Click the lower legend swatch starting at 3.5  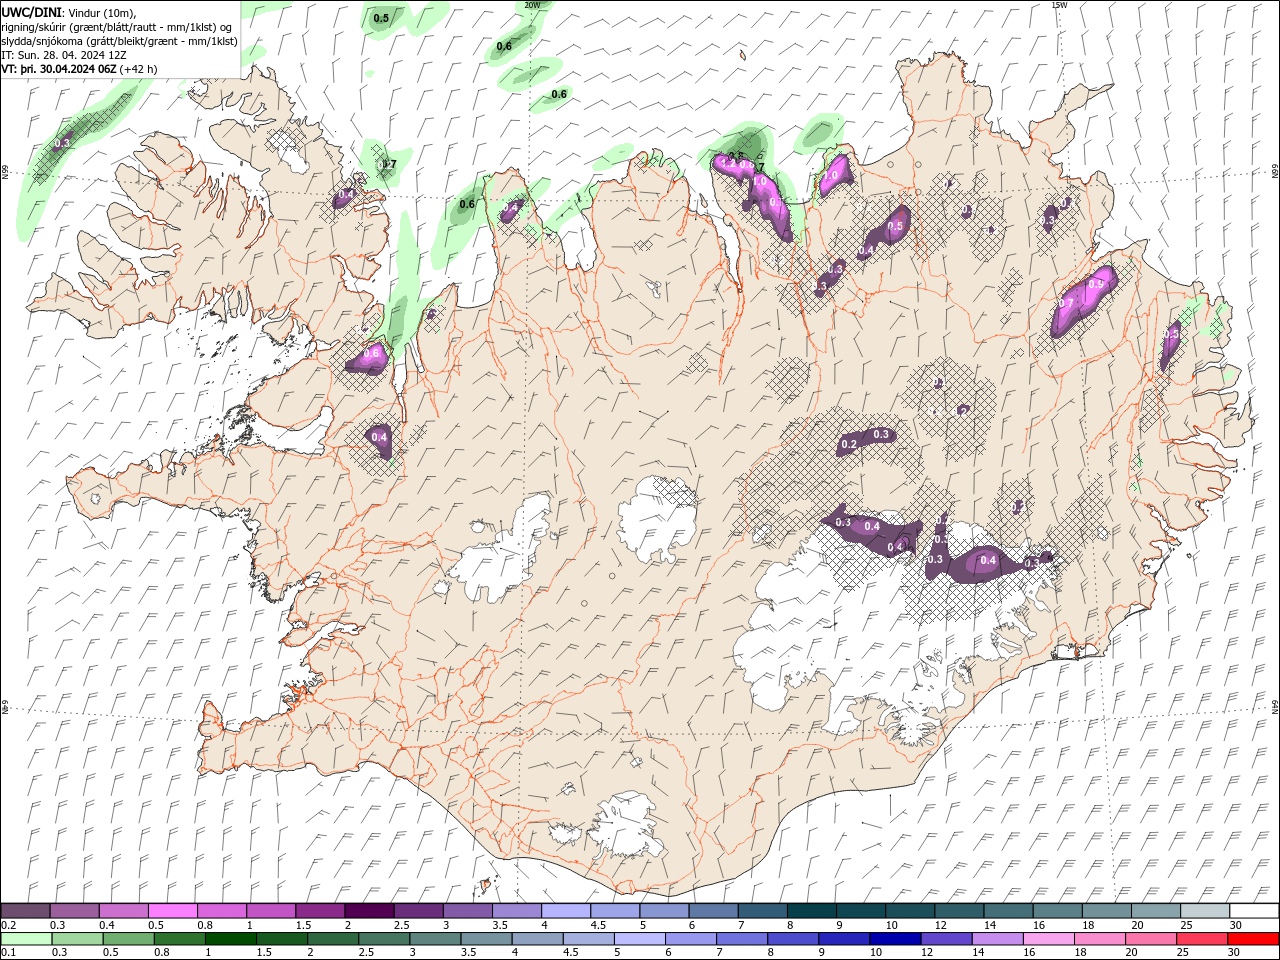[486, 939]
